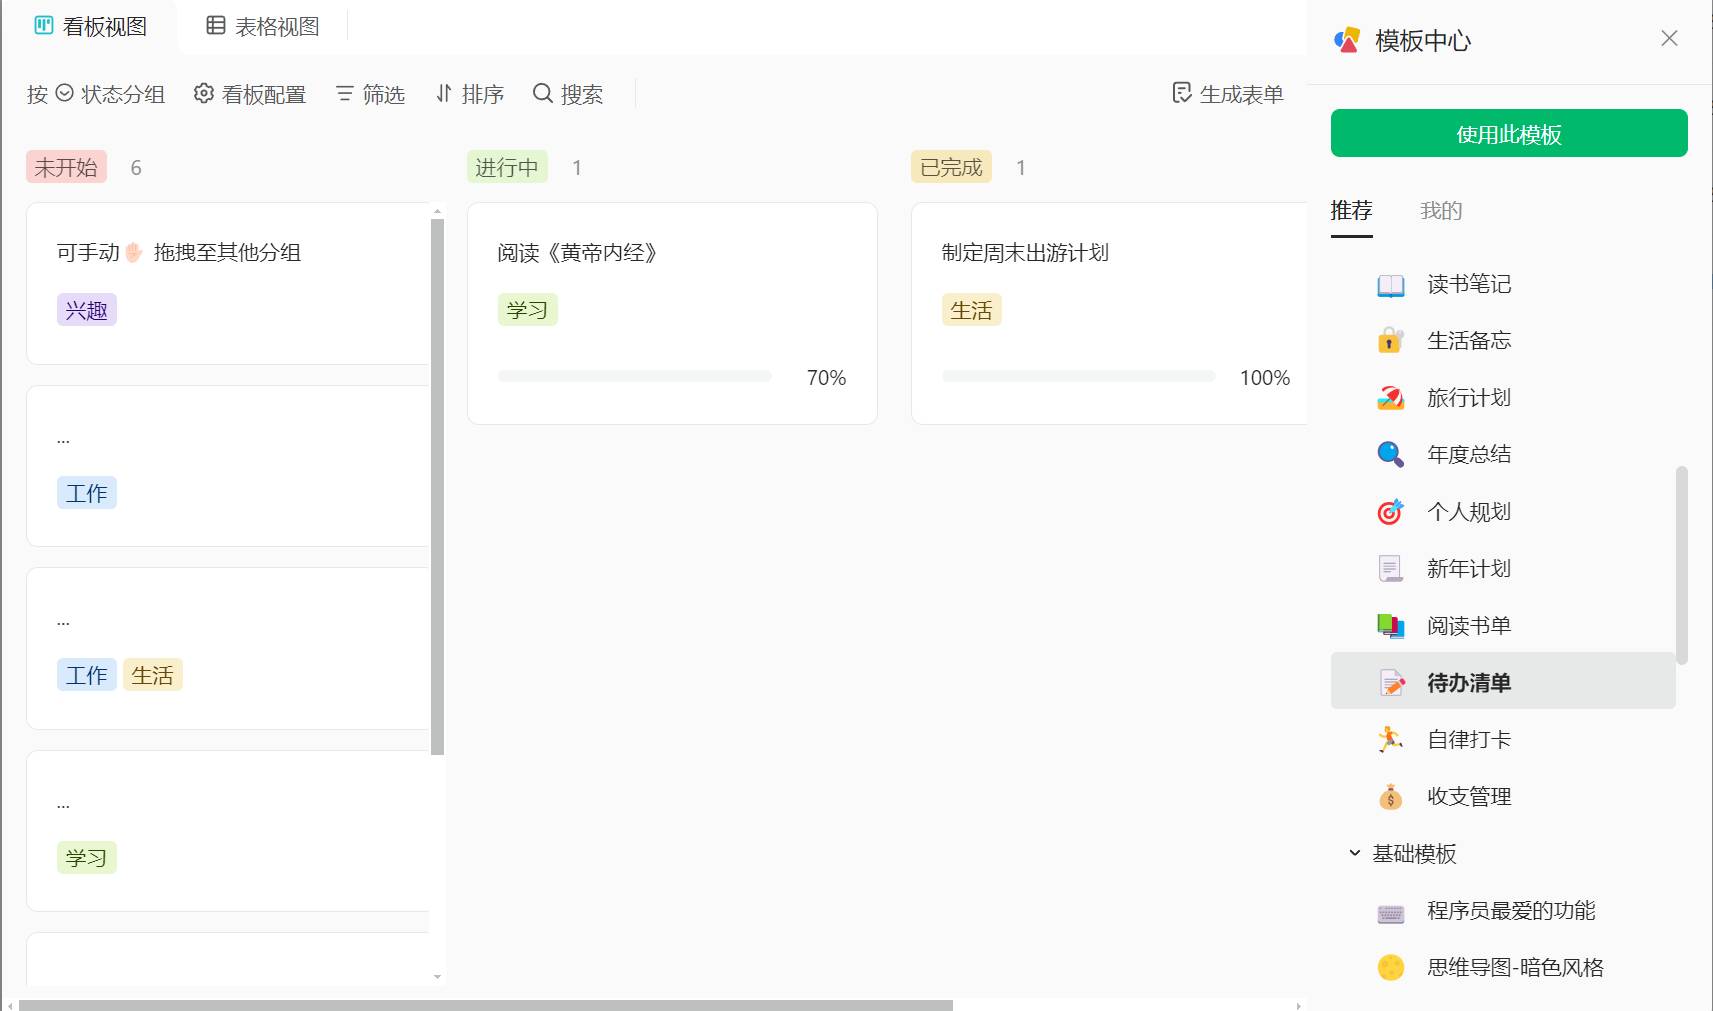Viewport: 1713px width, 1011px height.
Task: Click 生成表单 button
Action: pos(1228,94)
